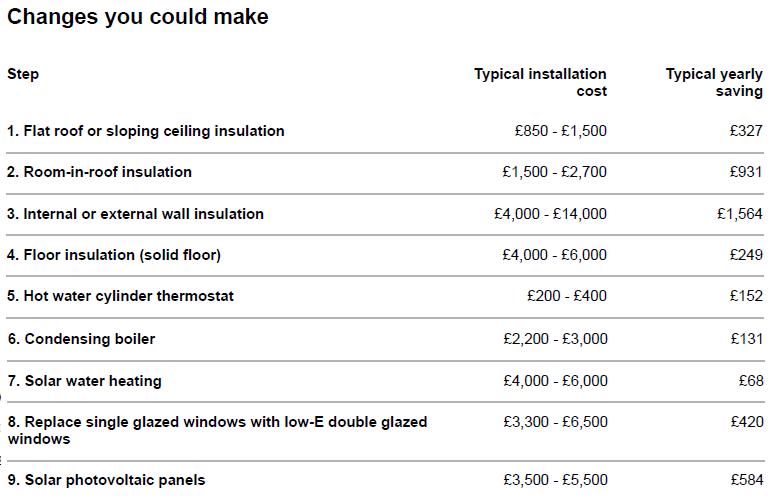The width and height of the screenshot is (781, 502).
Task: Click "Internal or external wall insulation" step
Action: pyautogui.click(x=135, y=214)
